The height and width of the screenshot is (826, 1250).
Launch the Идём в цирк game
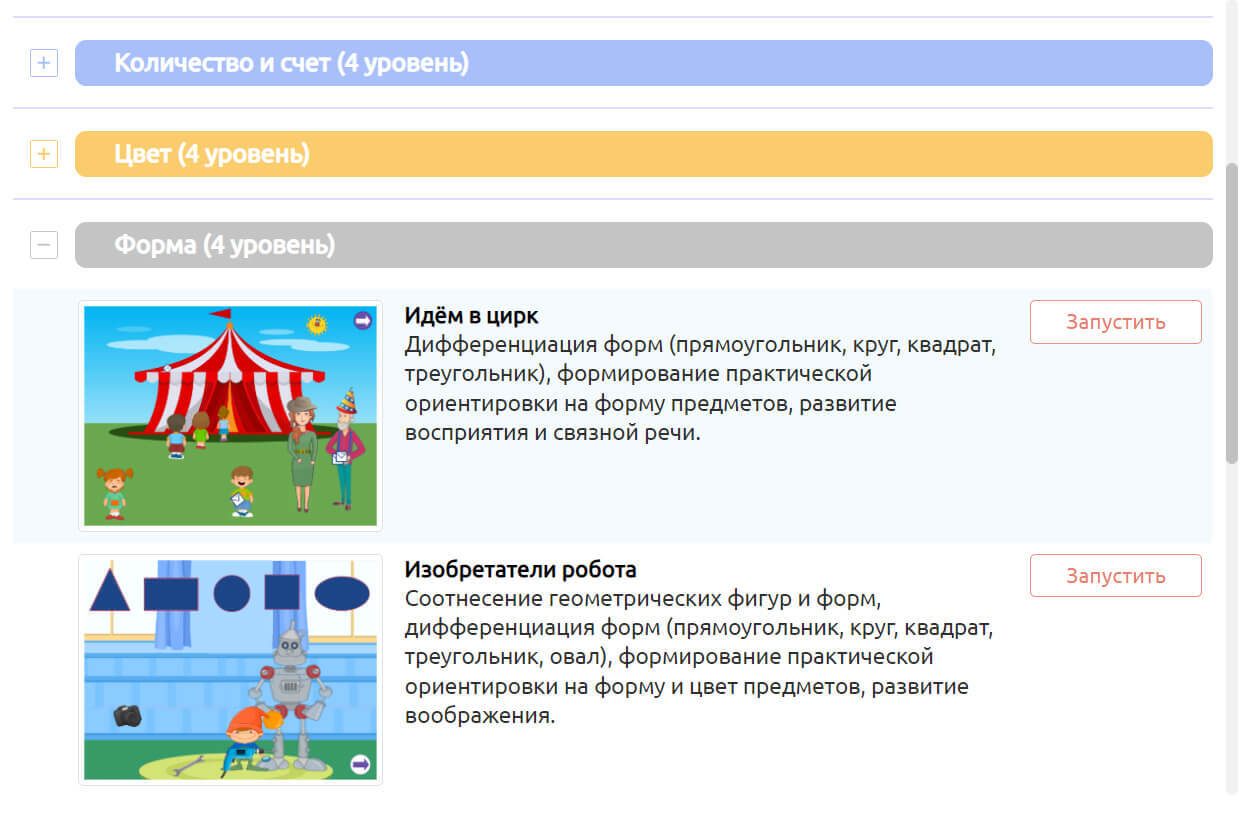1115,322
